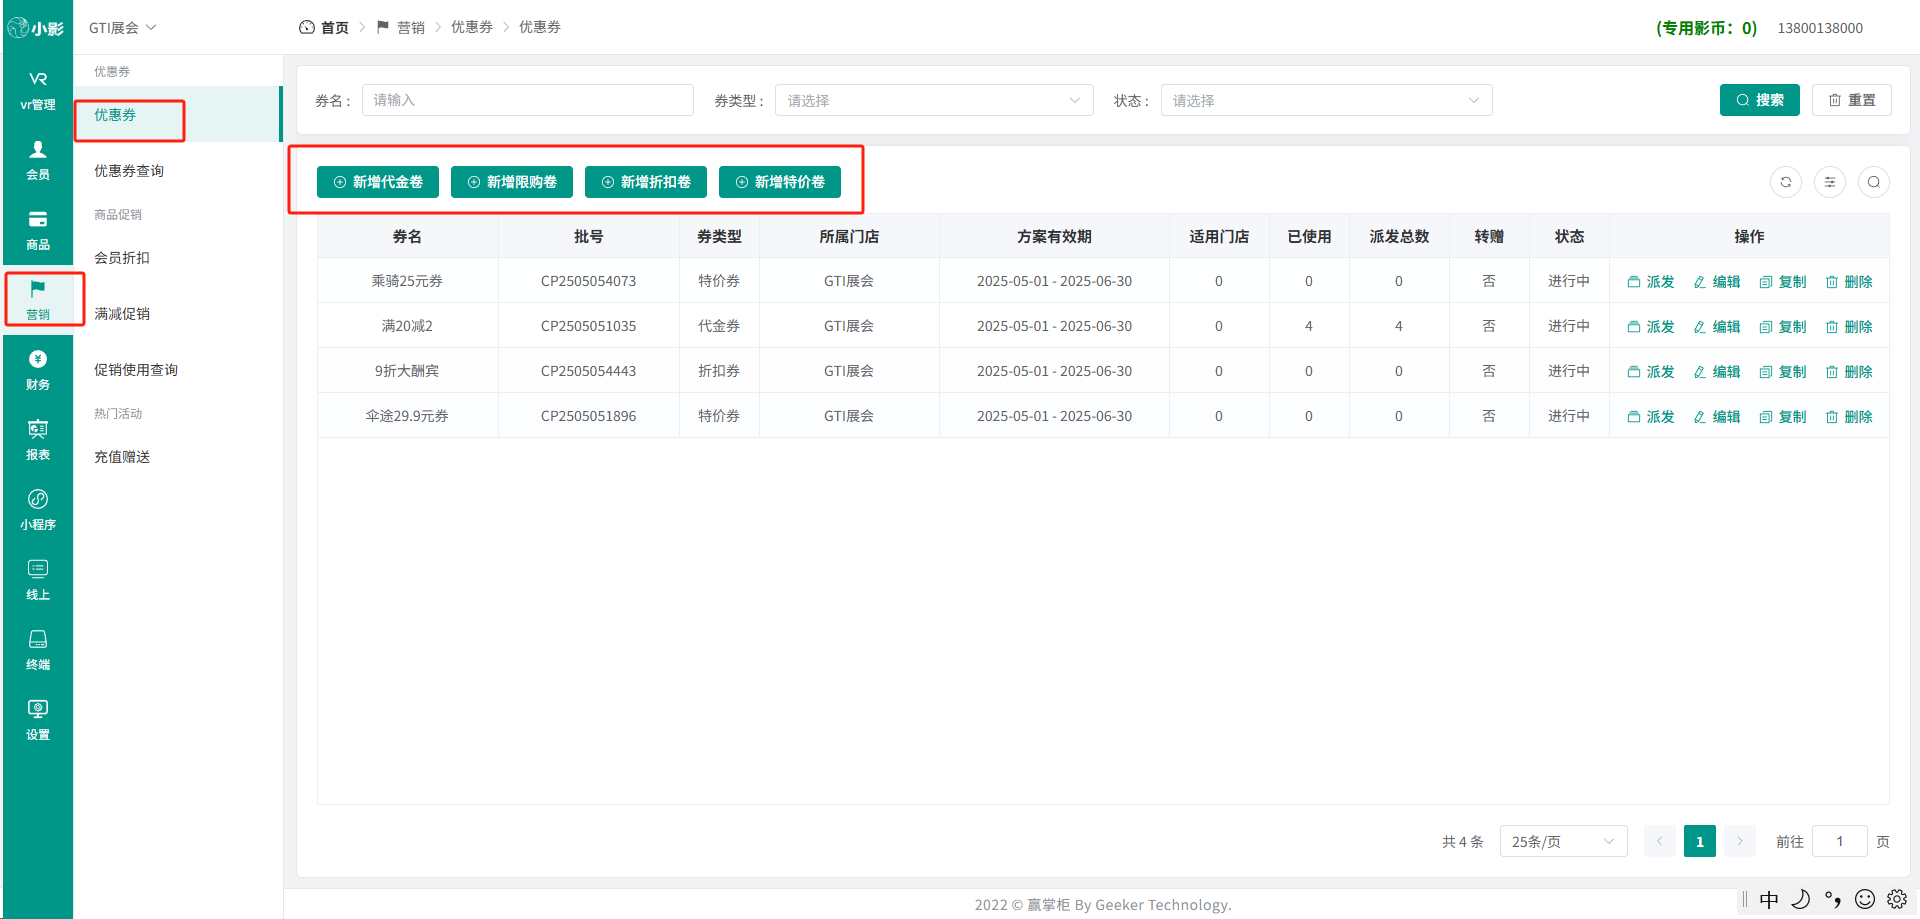Click 删除 for 乘骑25元券 row
This screenshot has height=919, width=1920.
point(1849,282)
